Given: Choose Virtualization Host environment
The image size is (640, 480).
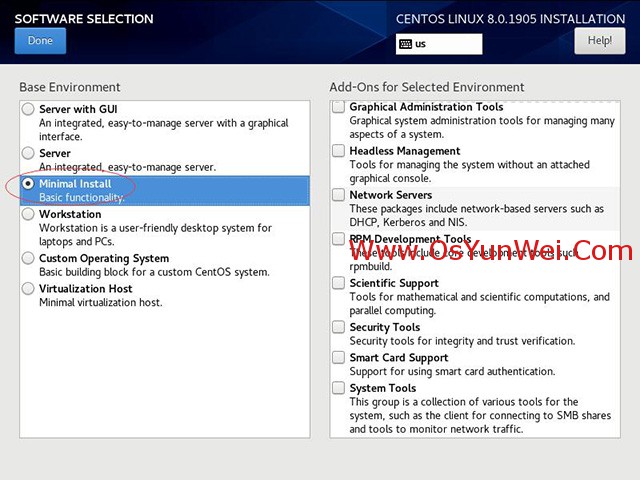Looking at the screenshot, I should (28, 289).
